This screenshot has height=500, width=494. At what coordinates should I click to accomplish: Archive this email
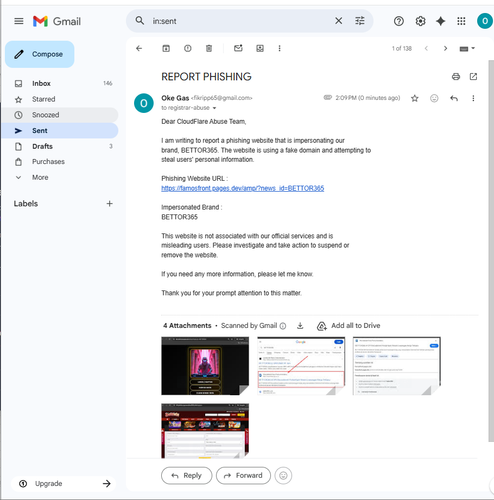pos(166,49)
